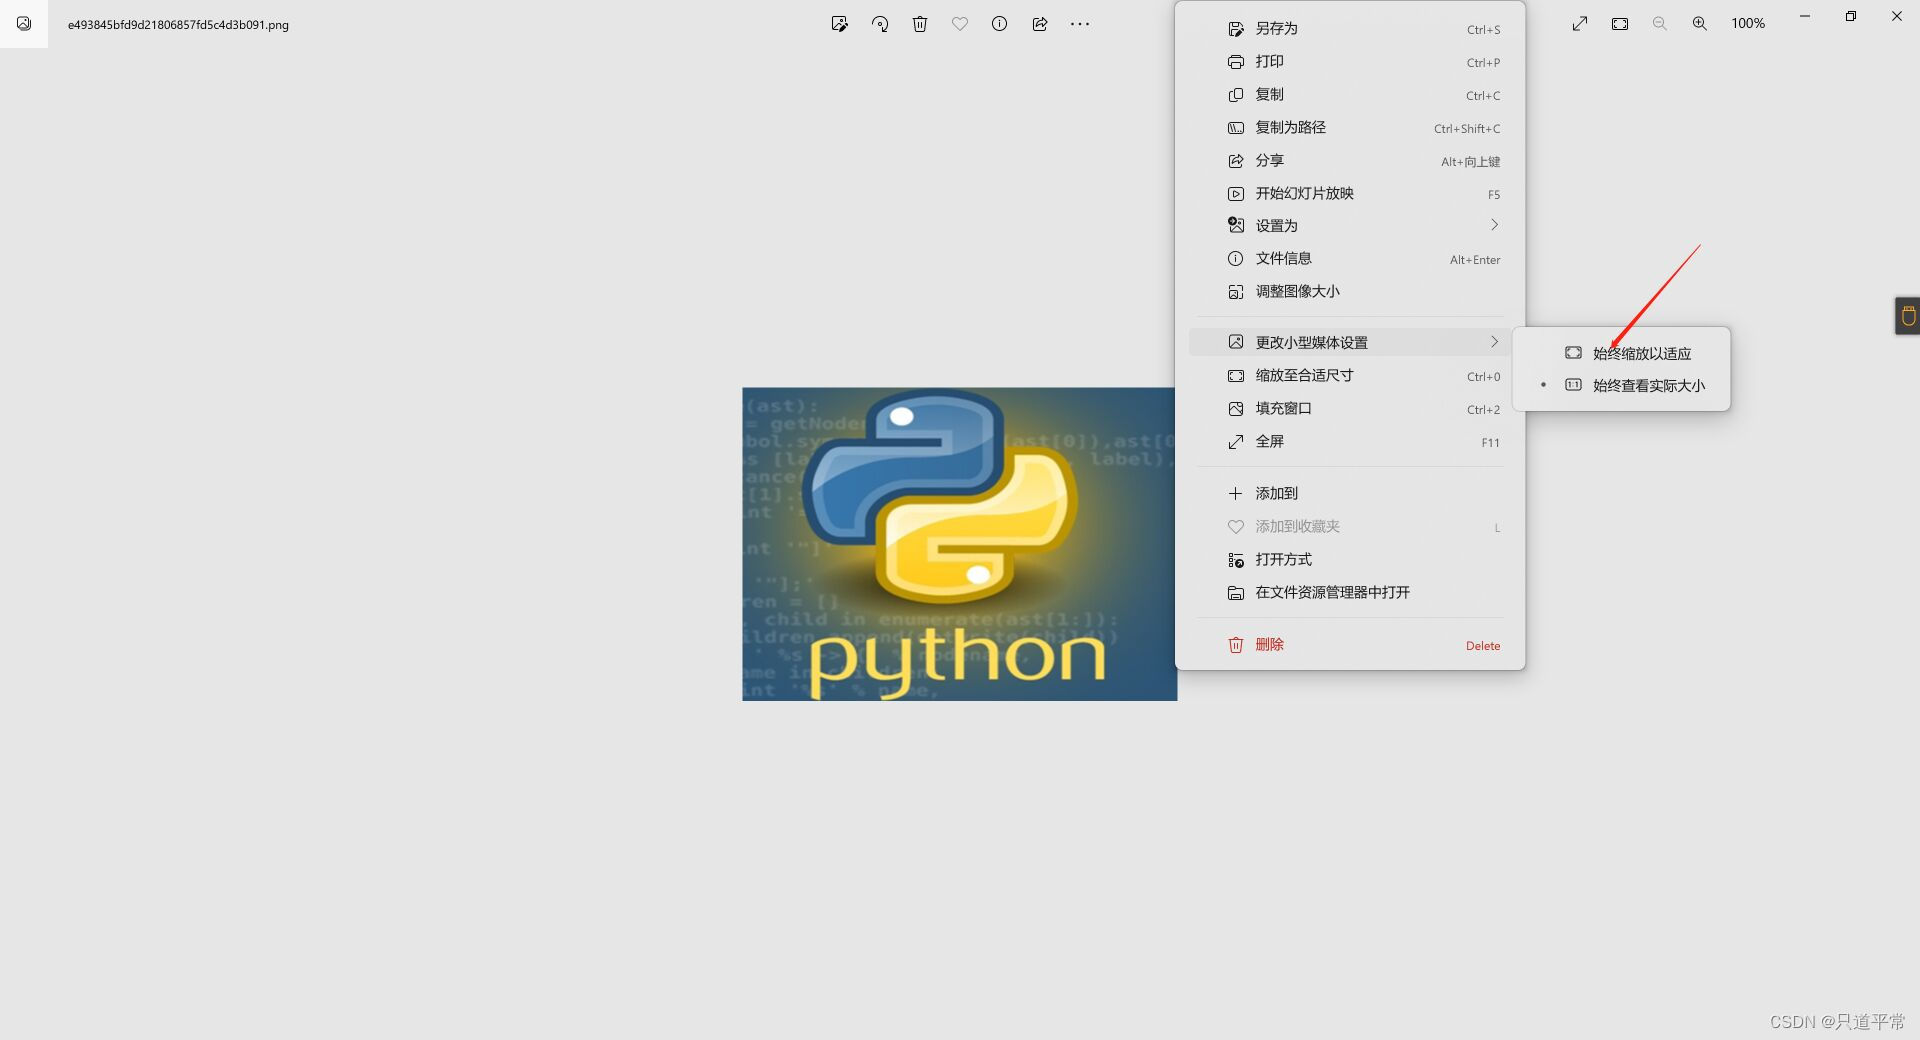Screen dimensions: 1920x1040
Task: Click the Photos app icon in the top-left corner
Action: 24,24
